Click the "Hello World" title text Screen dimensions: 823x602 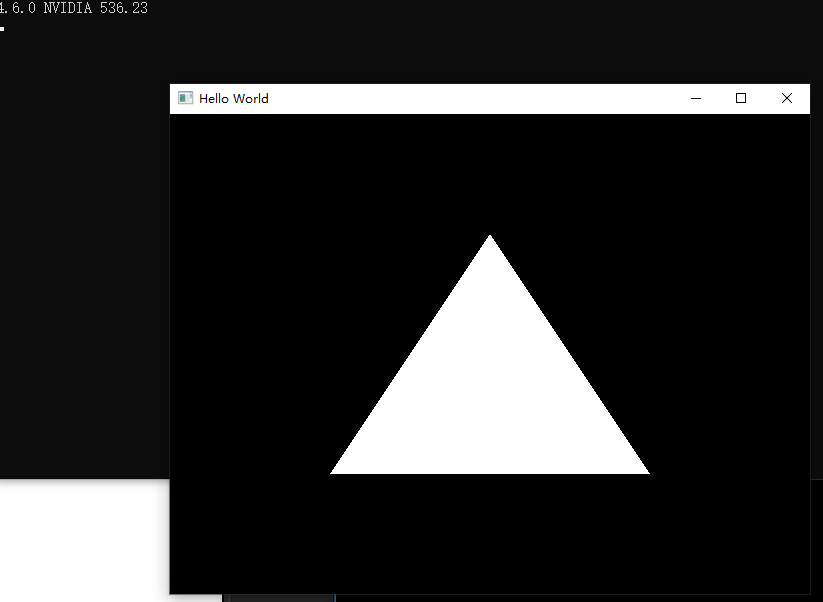click(x=233, y=98)
